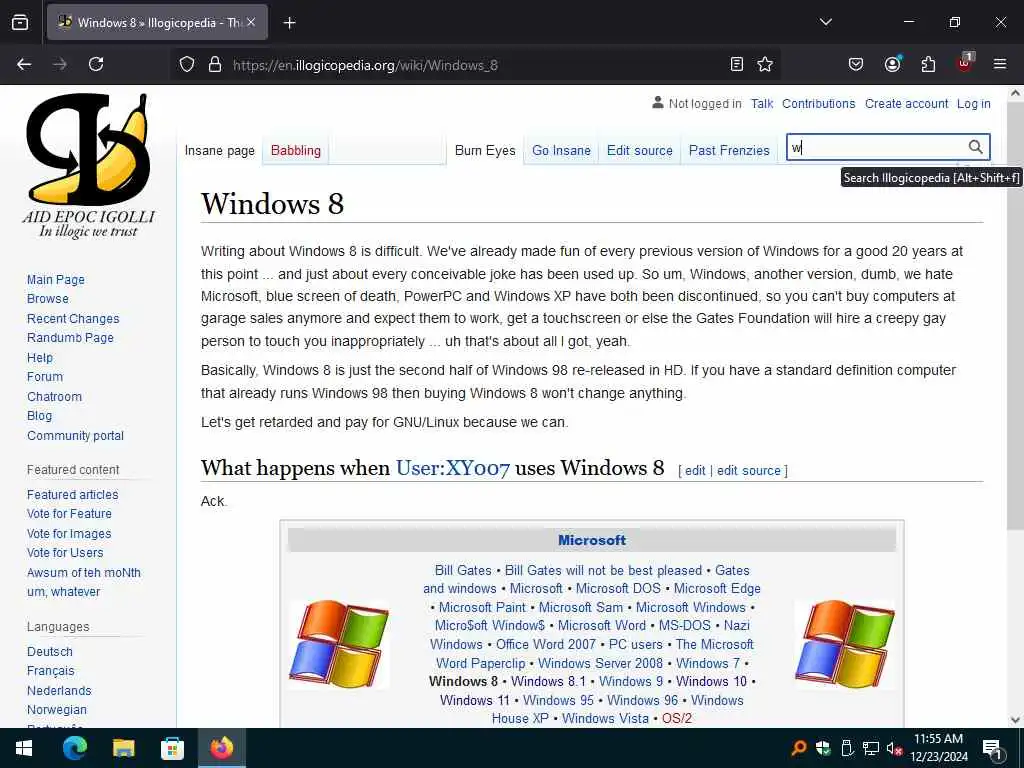Open Community portal sidebar link
The width and height of the screenshot is (1024, 768).
75,436
